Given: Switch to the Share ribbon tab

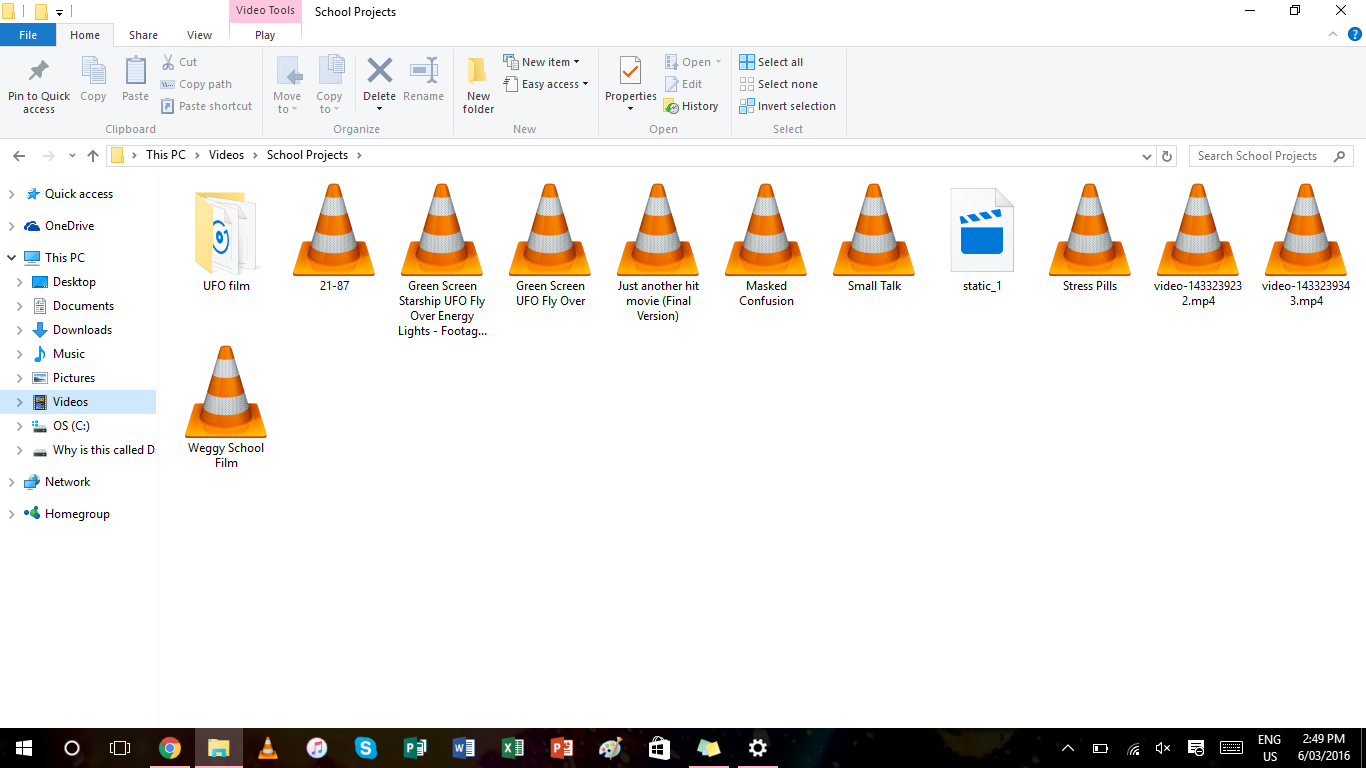Looking at the screenshot, I should [x=143, y=35].
